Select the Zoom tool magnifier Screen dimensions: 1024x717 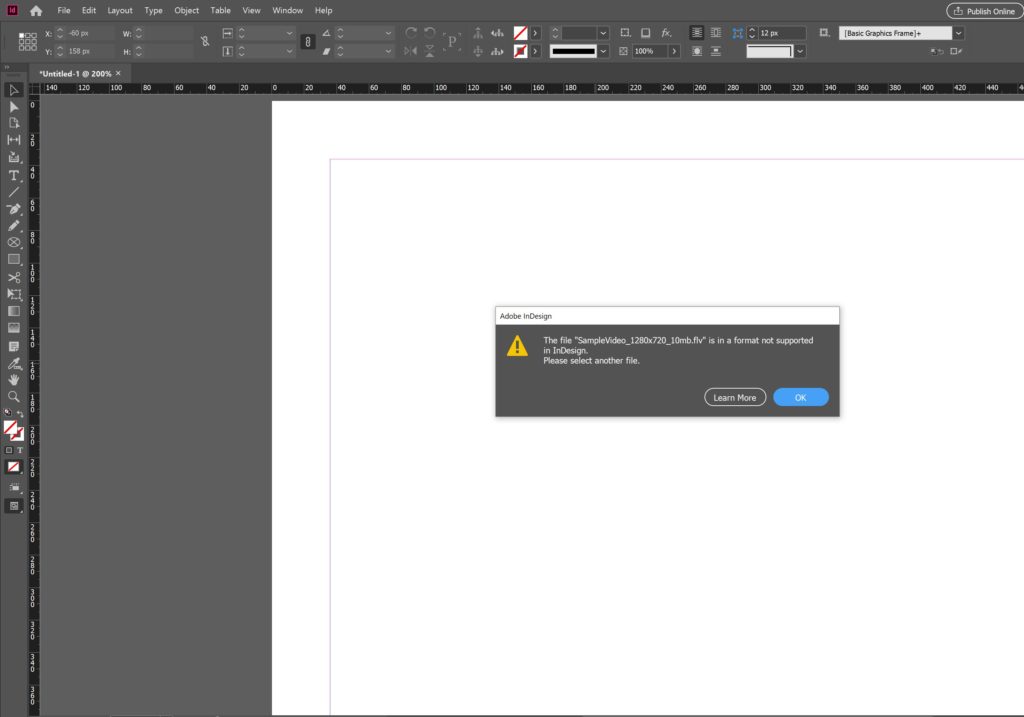14,396
